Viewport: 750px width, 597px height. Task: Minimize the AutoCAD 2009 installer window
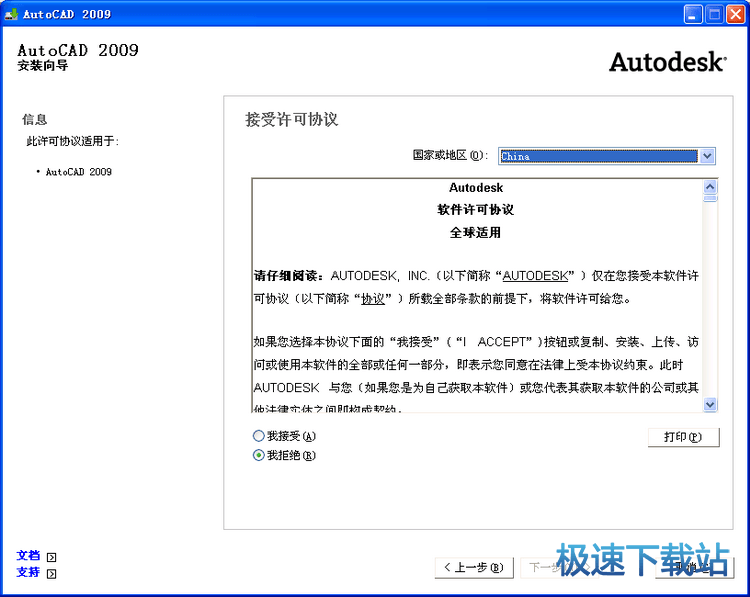point(693,14)
